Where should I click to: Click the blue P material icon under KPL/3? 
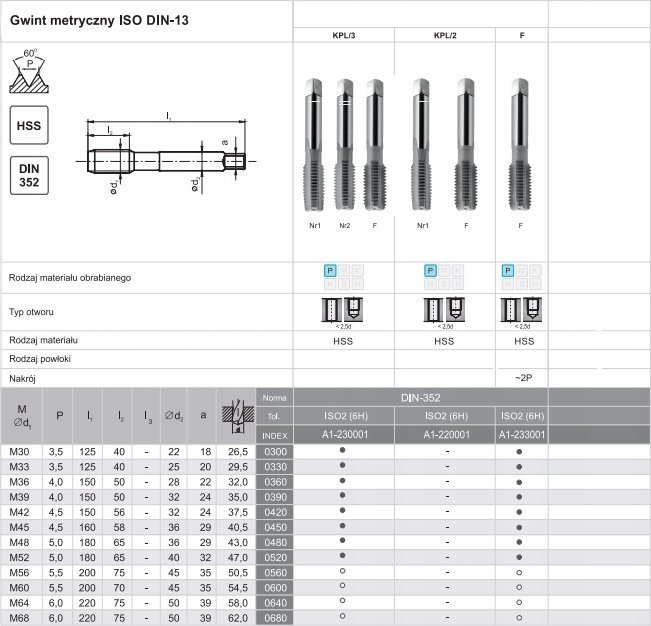[x=330, y=271]
